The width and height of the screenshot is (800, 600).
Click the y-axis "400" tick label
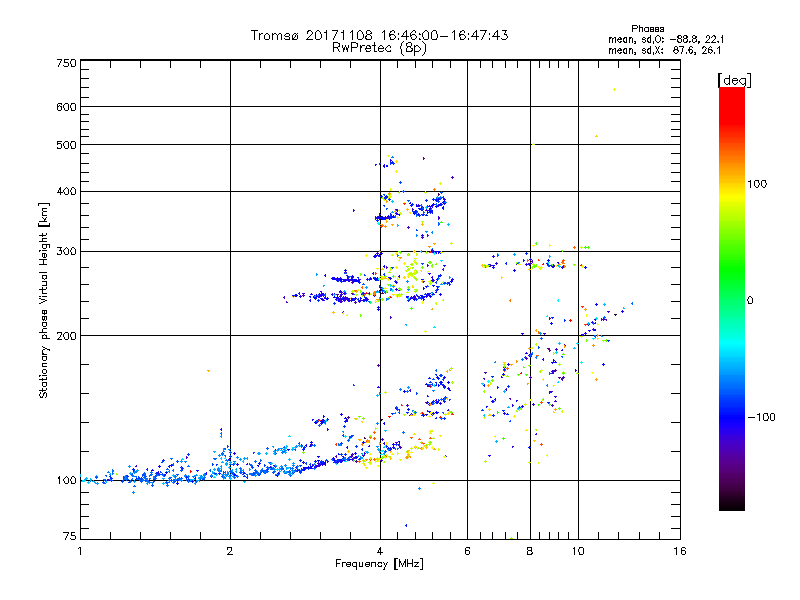[66, 192]
